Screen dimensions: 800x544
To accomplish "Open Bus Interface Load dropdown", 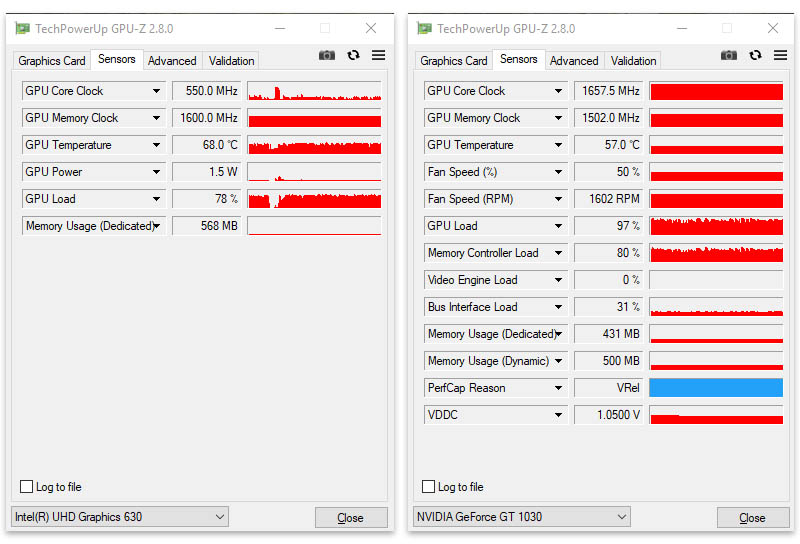I will 558,307.
